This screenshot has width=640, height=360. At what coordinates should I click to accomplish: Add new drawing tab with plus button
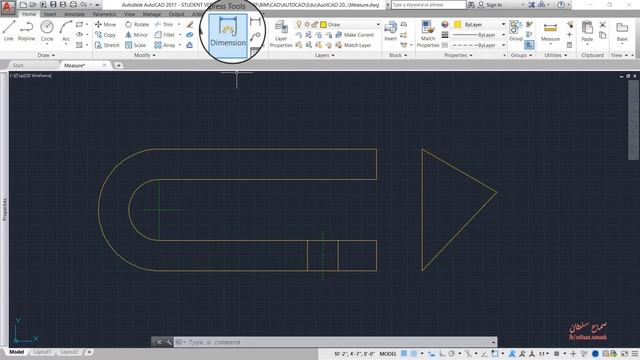tap(118, 65)
